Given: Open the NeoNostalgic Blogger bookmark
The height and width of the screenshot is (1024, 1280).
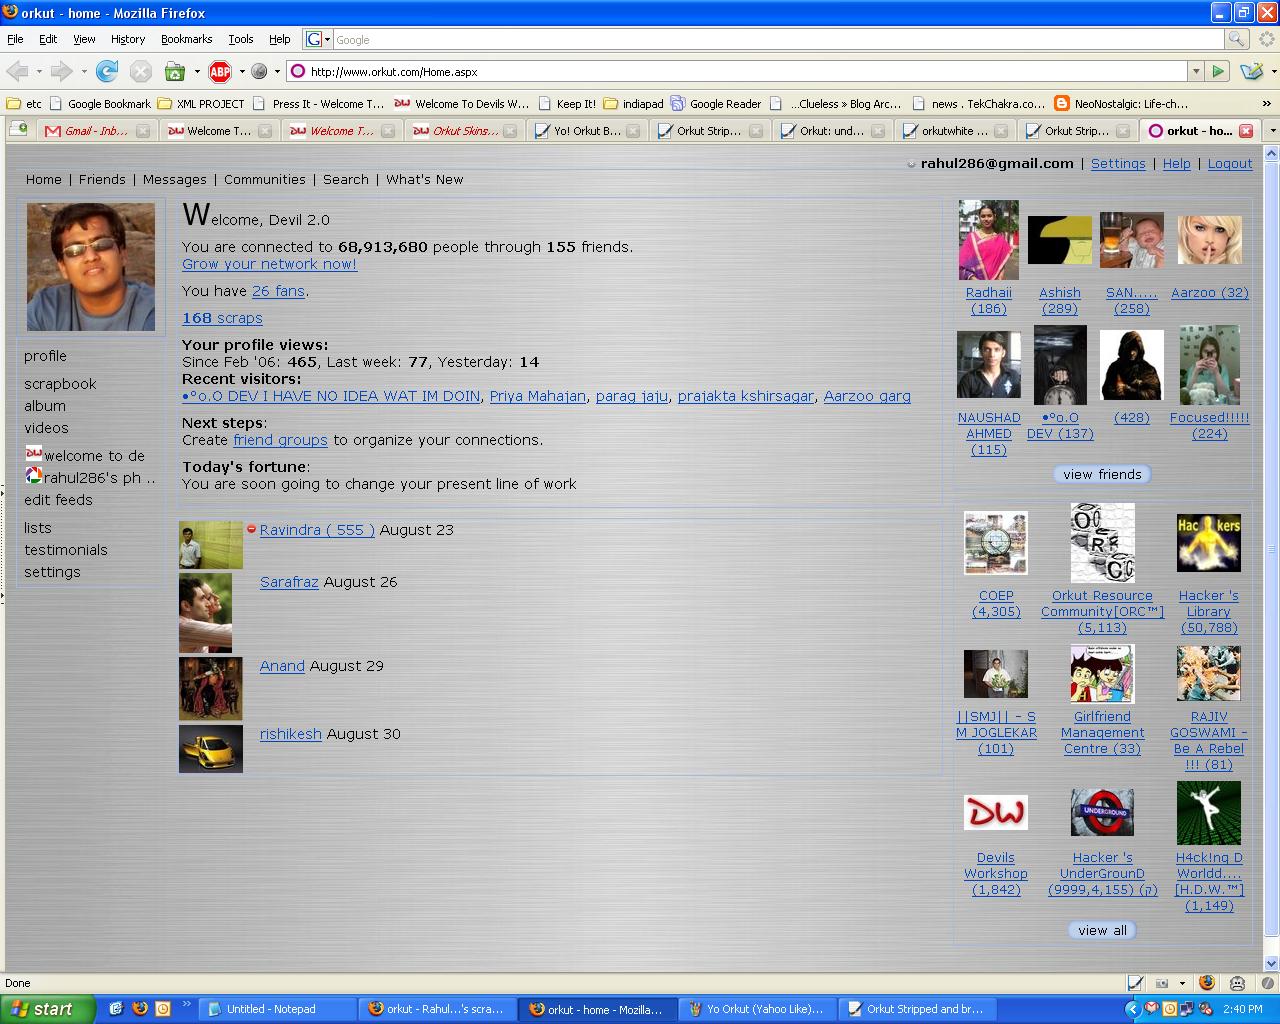Looking at the screenshot, I should [1122, 103].
